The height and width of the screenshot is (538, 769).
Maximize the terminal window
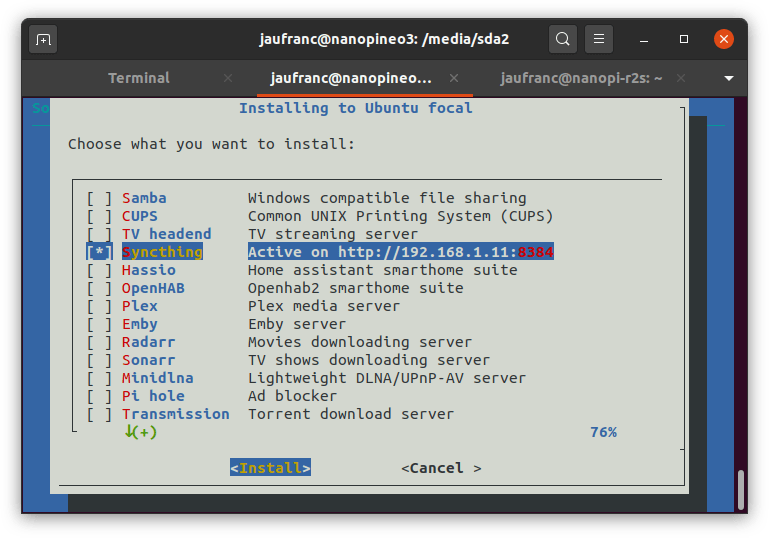(684, 39)
